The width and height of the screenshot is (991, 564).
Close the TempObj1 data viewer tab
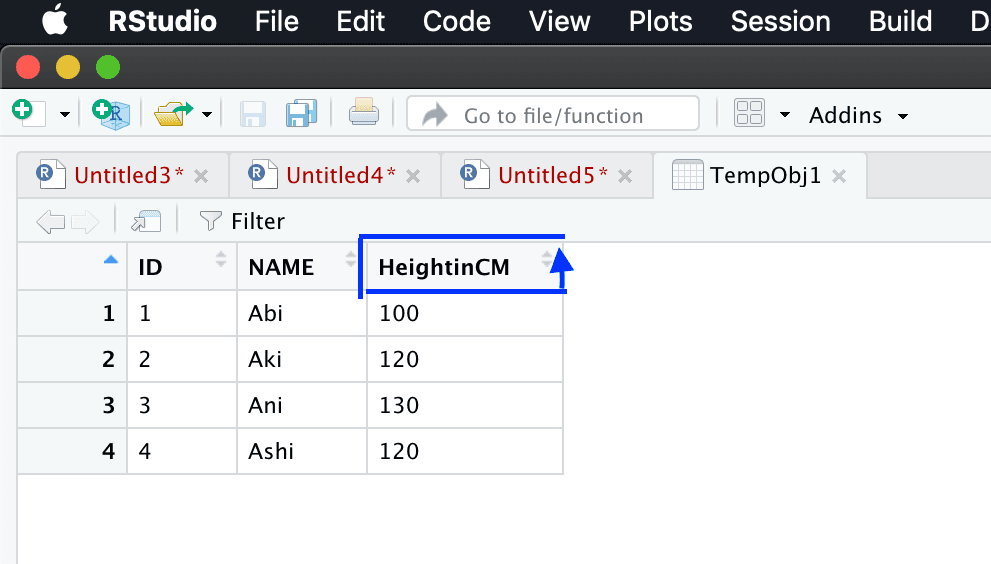pyautogui.click(x=839, y=176)
